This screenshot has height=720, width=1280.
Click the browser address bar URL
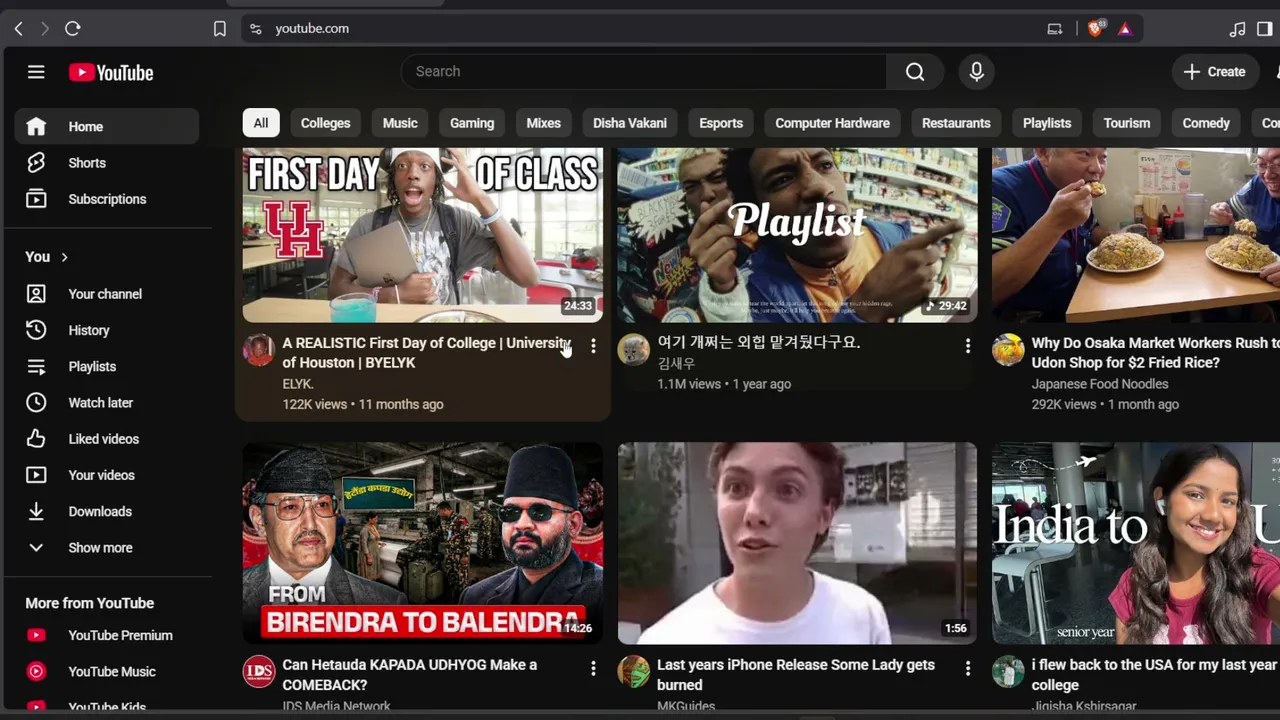pos(312,28)
